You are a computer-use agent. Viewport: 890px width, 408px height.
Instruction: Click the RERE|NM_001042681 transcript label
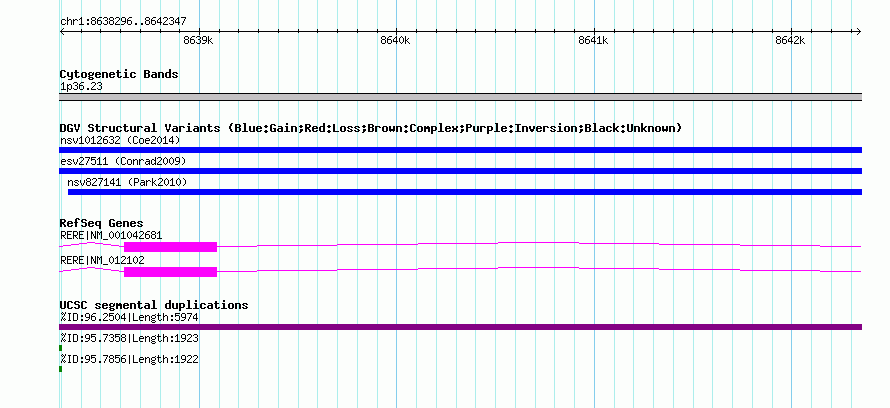pos(112,235)
